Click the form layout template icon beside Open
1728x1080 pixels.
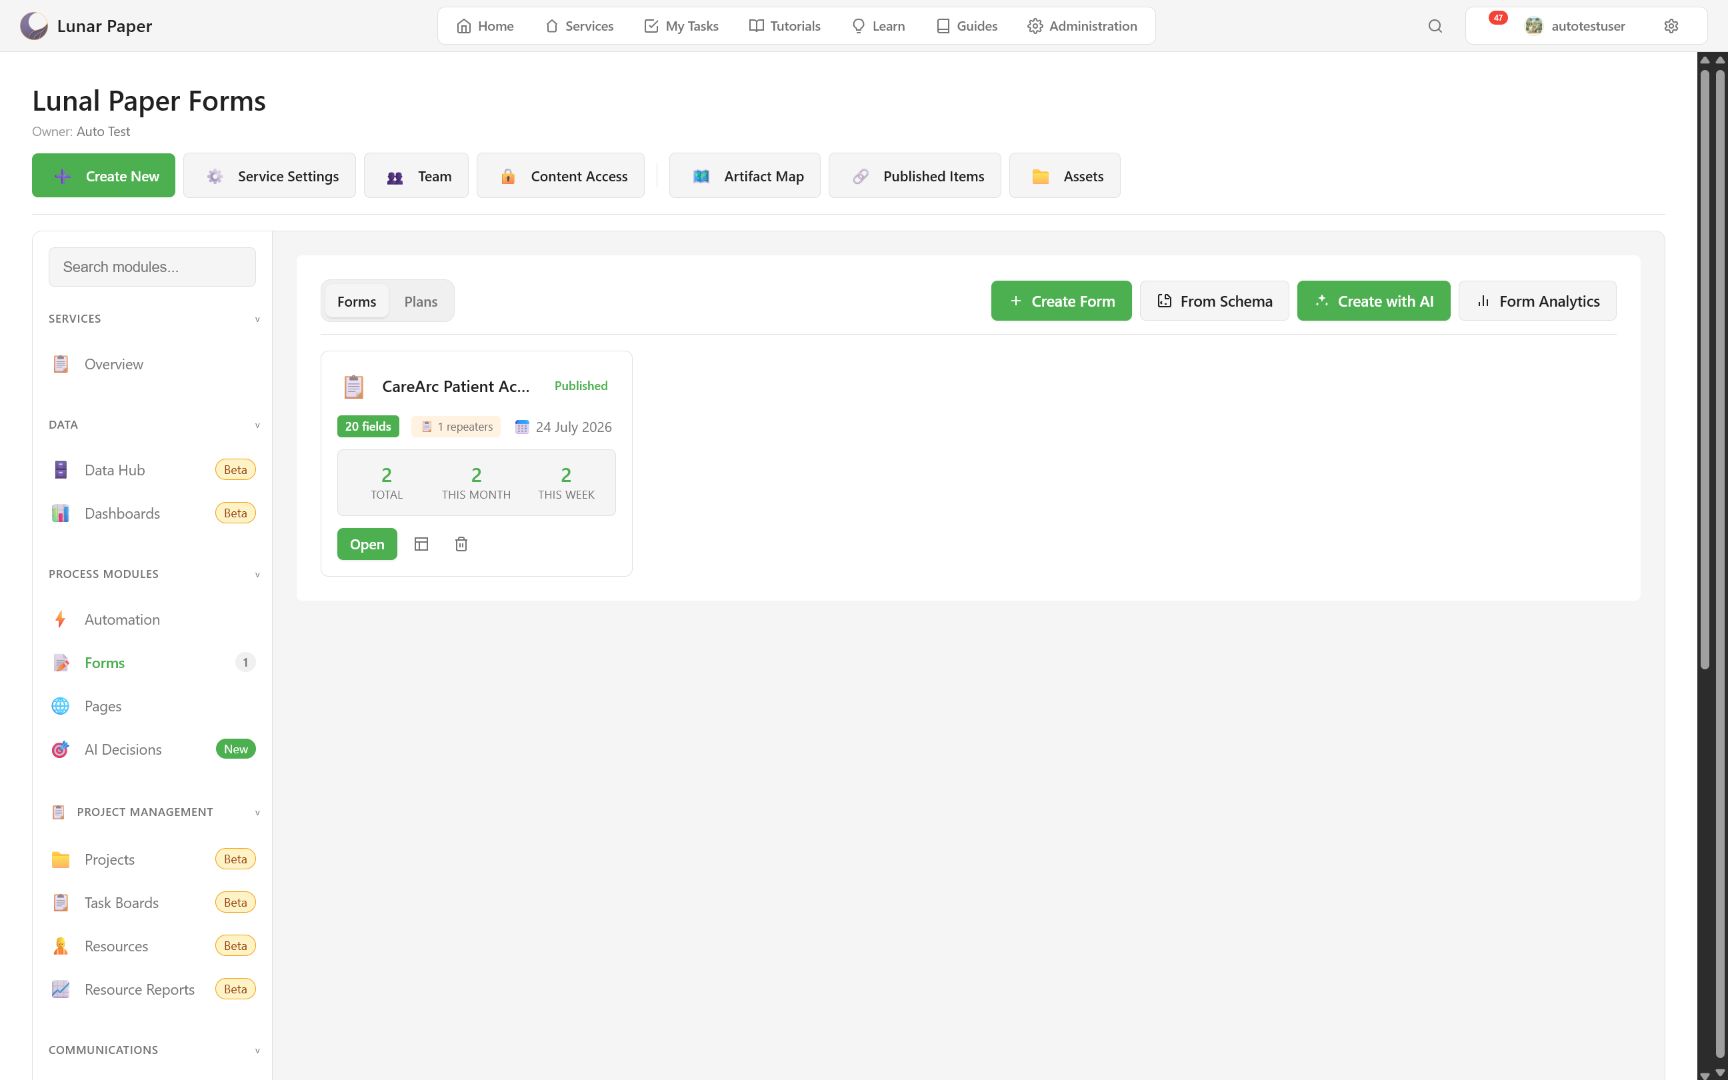(421, 544)
